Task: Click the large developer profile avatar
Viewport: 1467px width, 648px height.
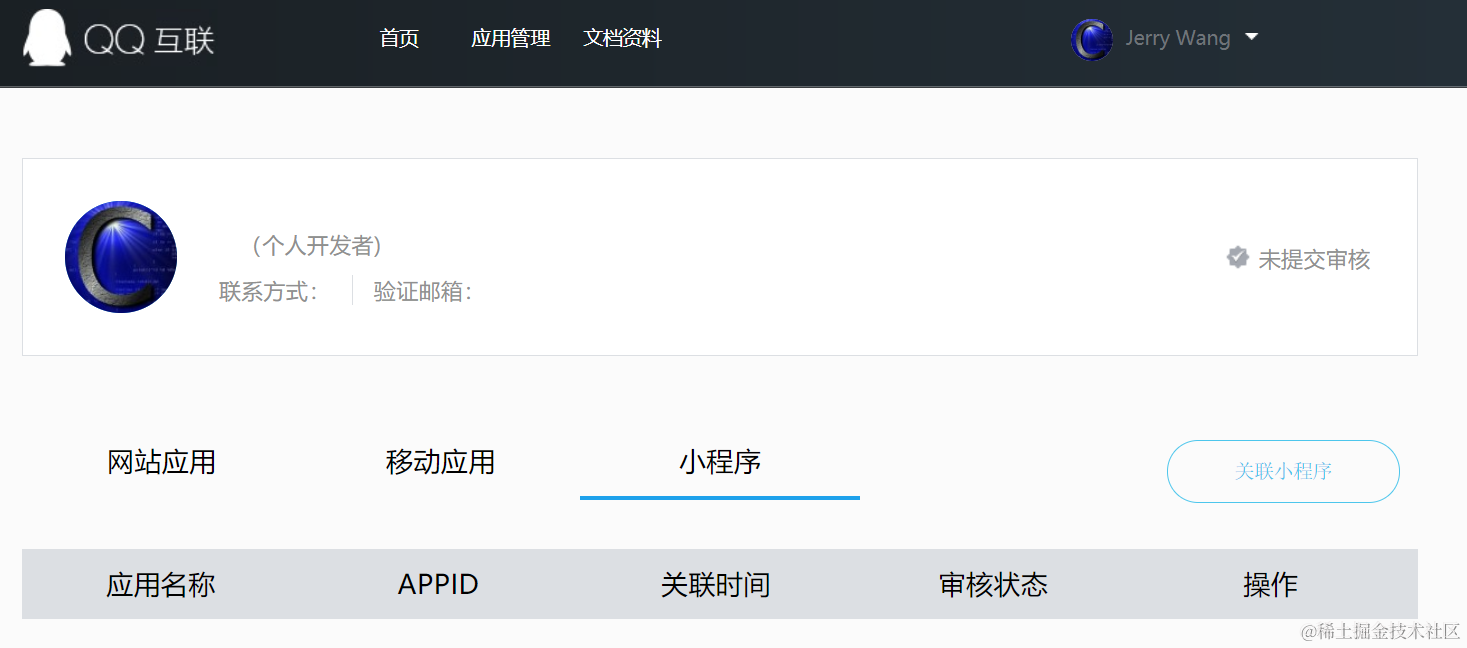Action: 121,257
